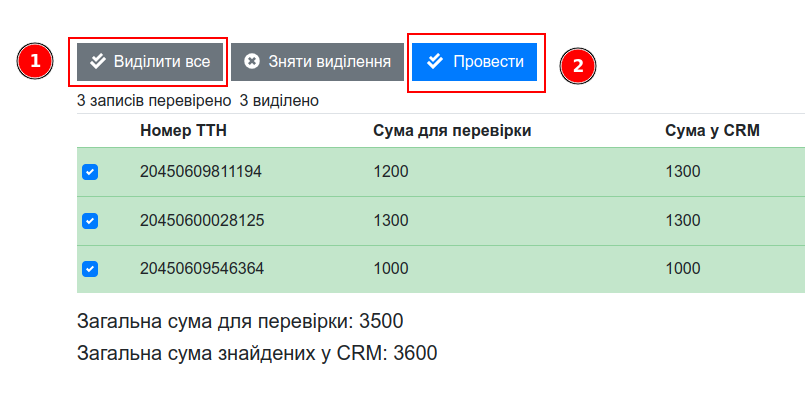Screen dimensions: 805x400
Task: Click the Сума у CRM column header
Action: (713, 130)
